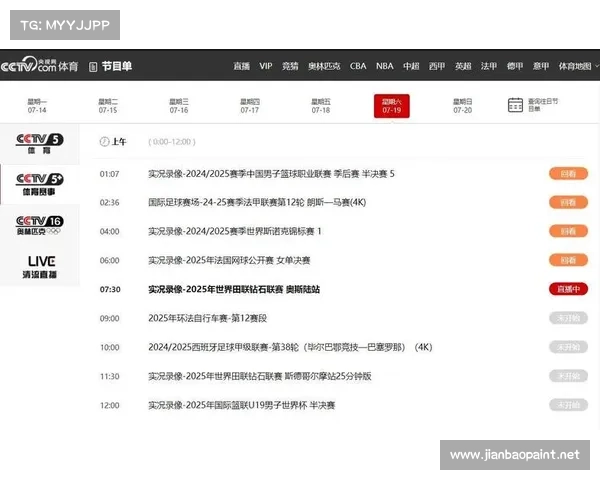600x480 pixels.
Task: Select the LIVE 清流直播 channel
Action: coord(40,267)
